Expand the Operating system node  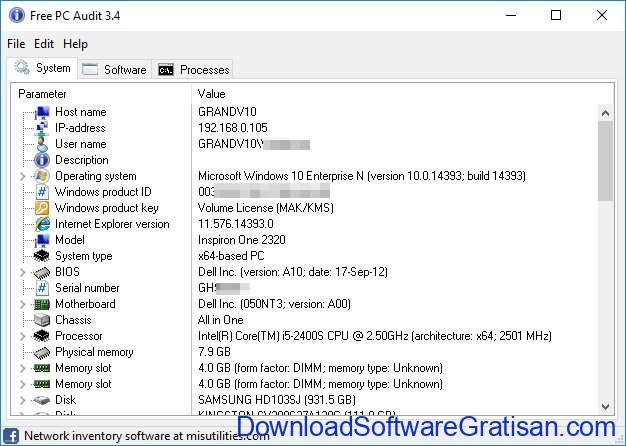click(22, 176)
